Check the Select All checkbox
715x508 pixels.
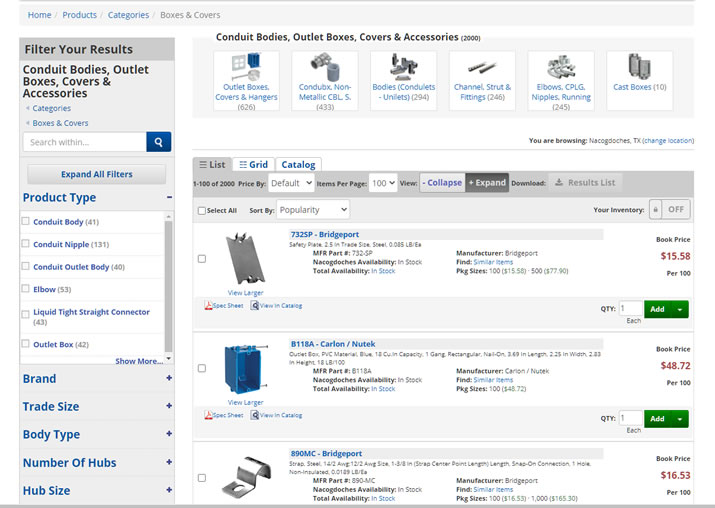point(202,211)
